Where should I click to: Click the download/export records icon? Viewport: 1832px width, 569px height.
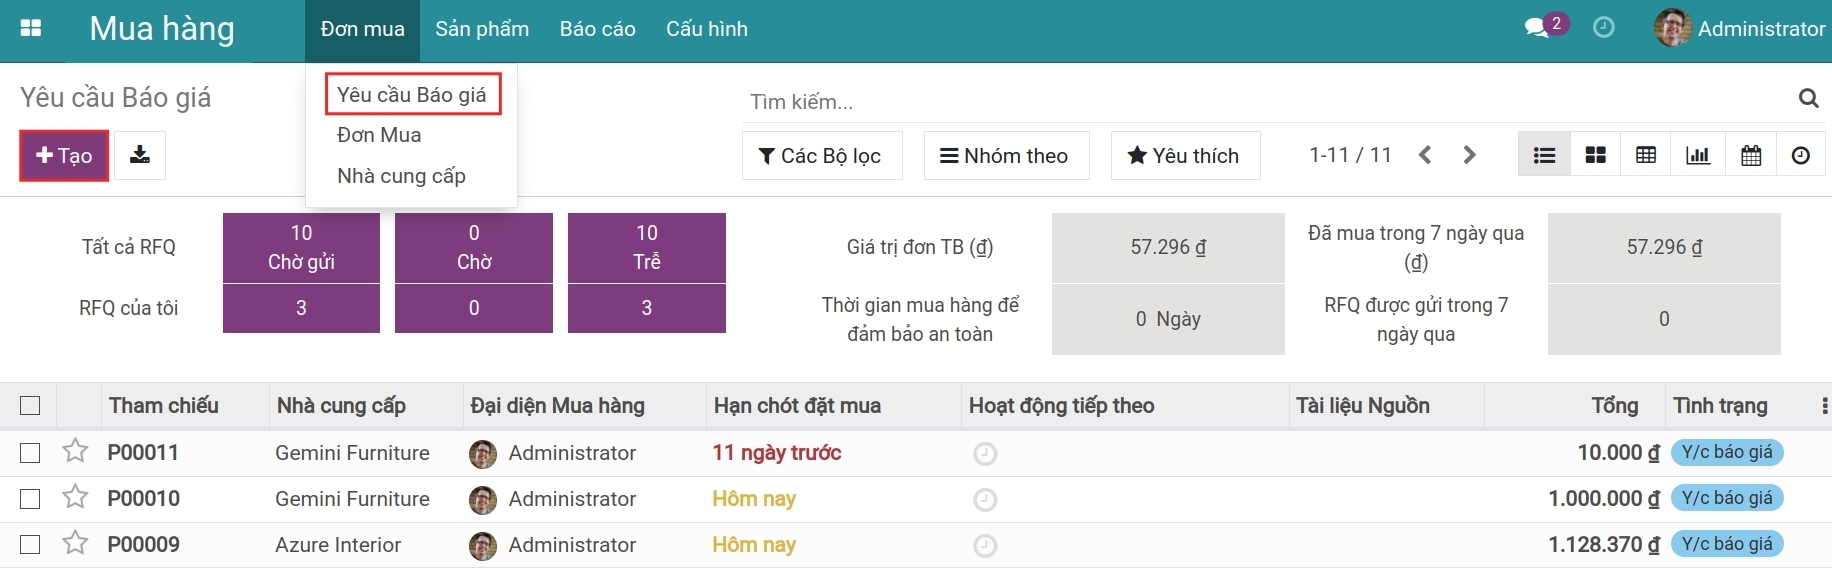140,155
